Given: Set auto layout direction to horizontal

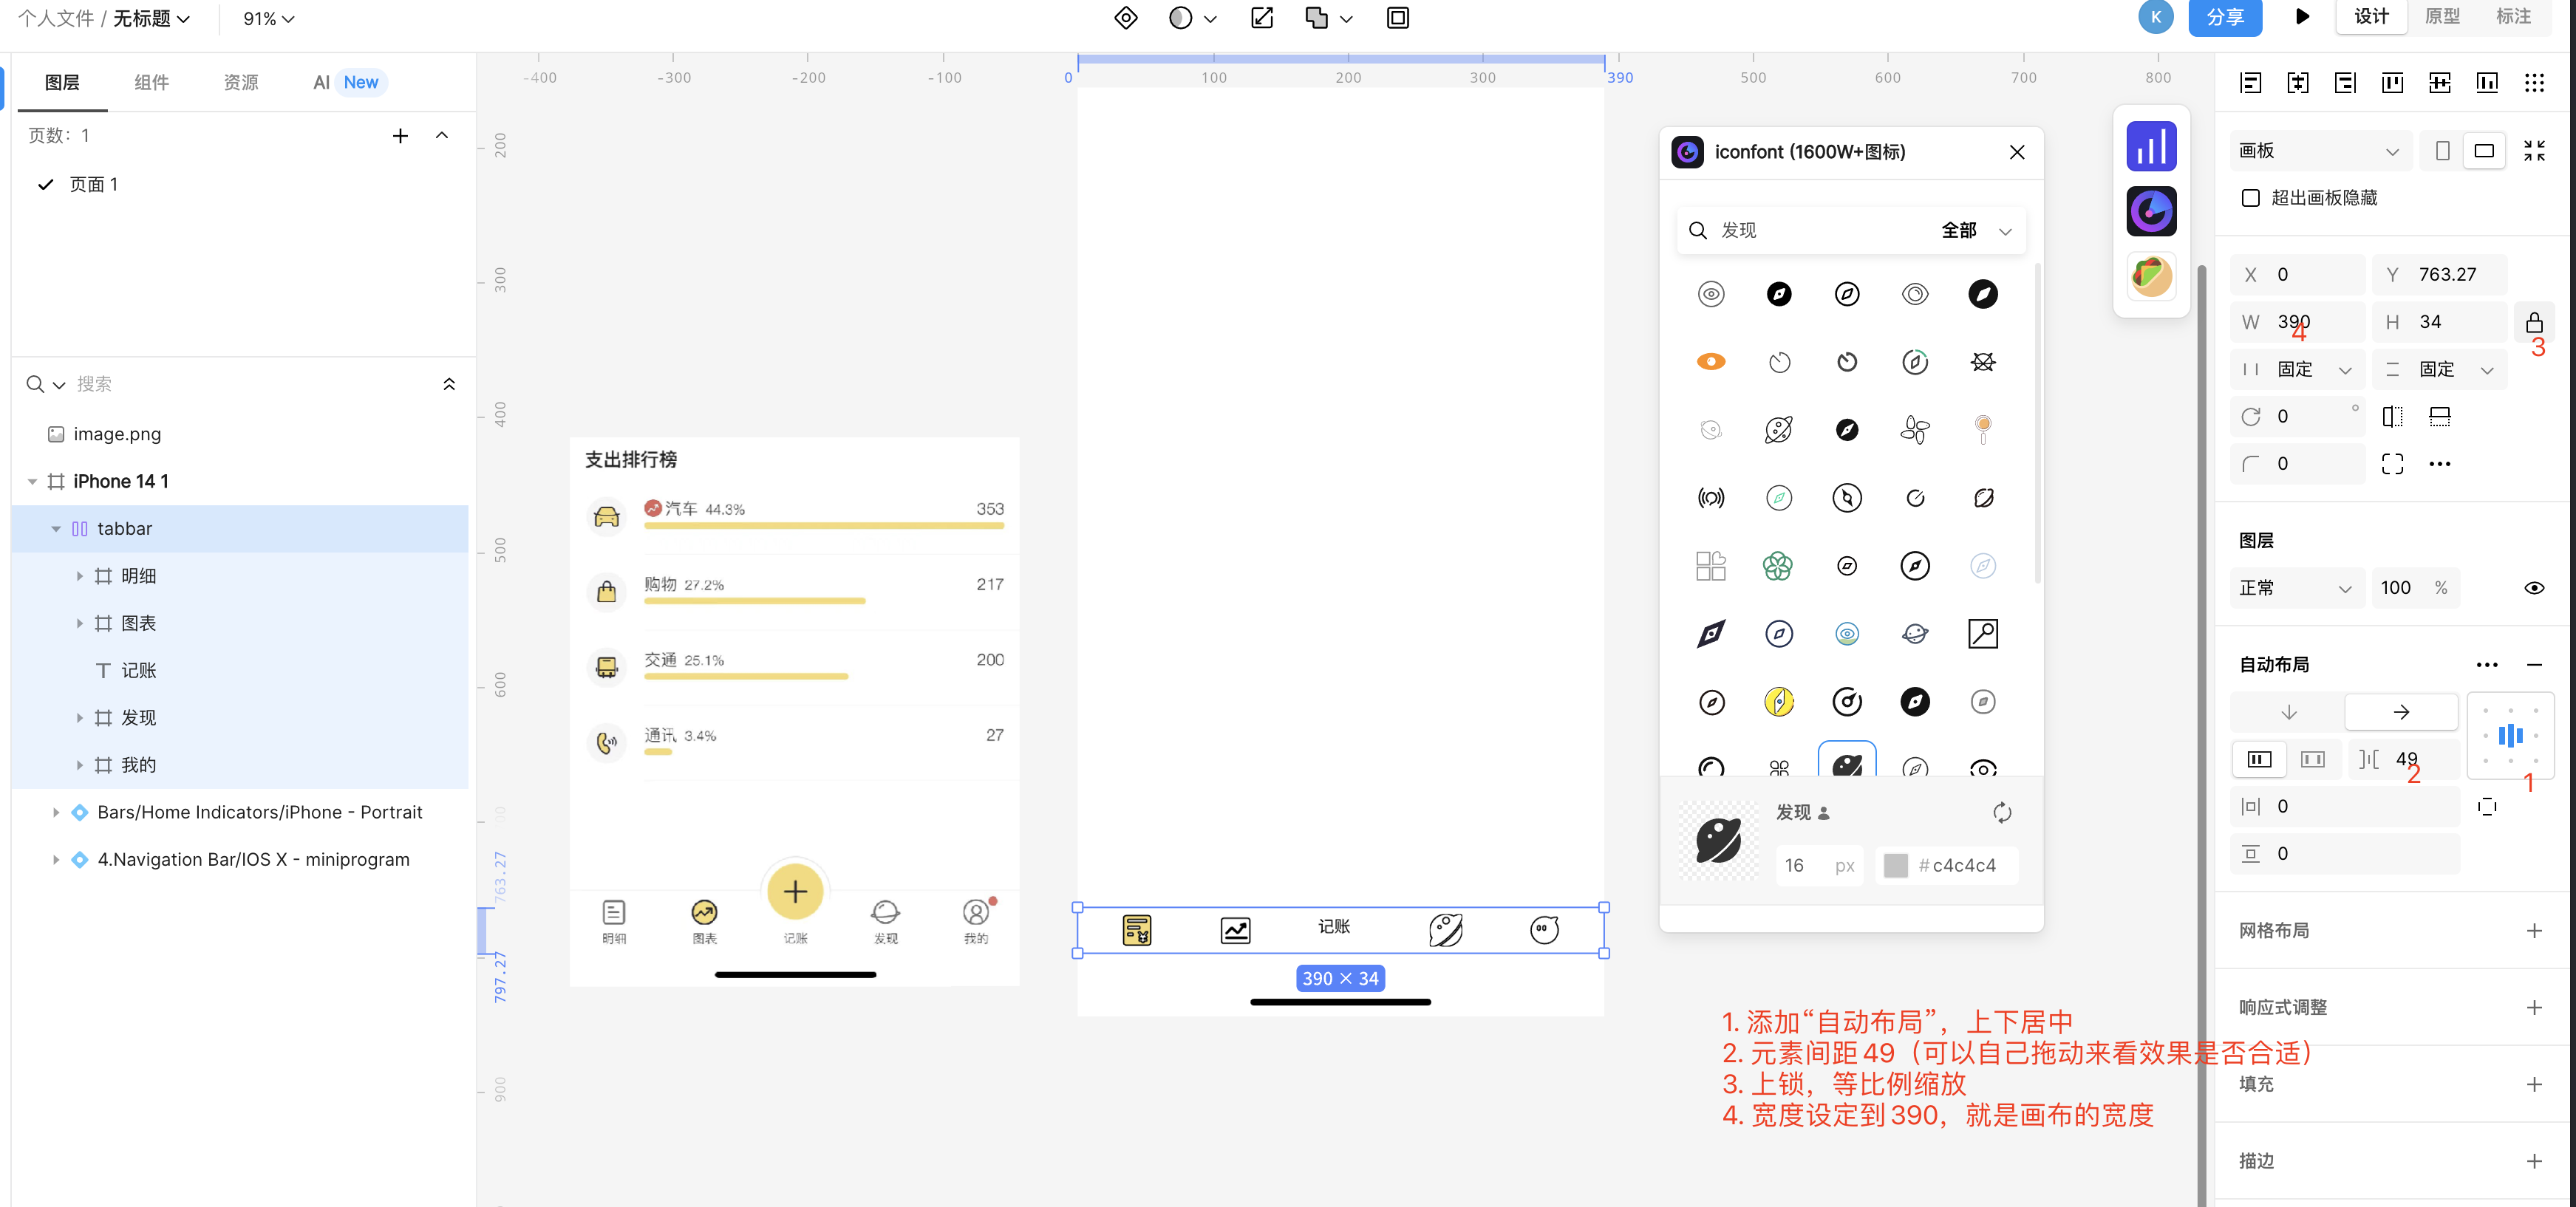Looking at the screenshot, I should click(2400, 712).
